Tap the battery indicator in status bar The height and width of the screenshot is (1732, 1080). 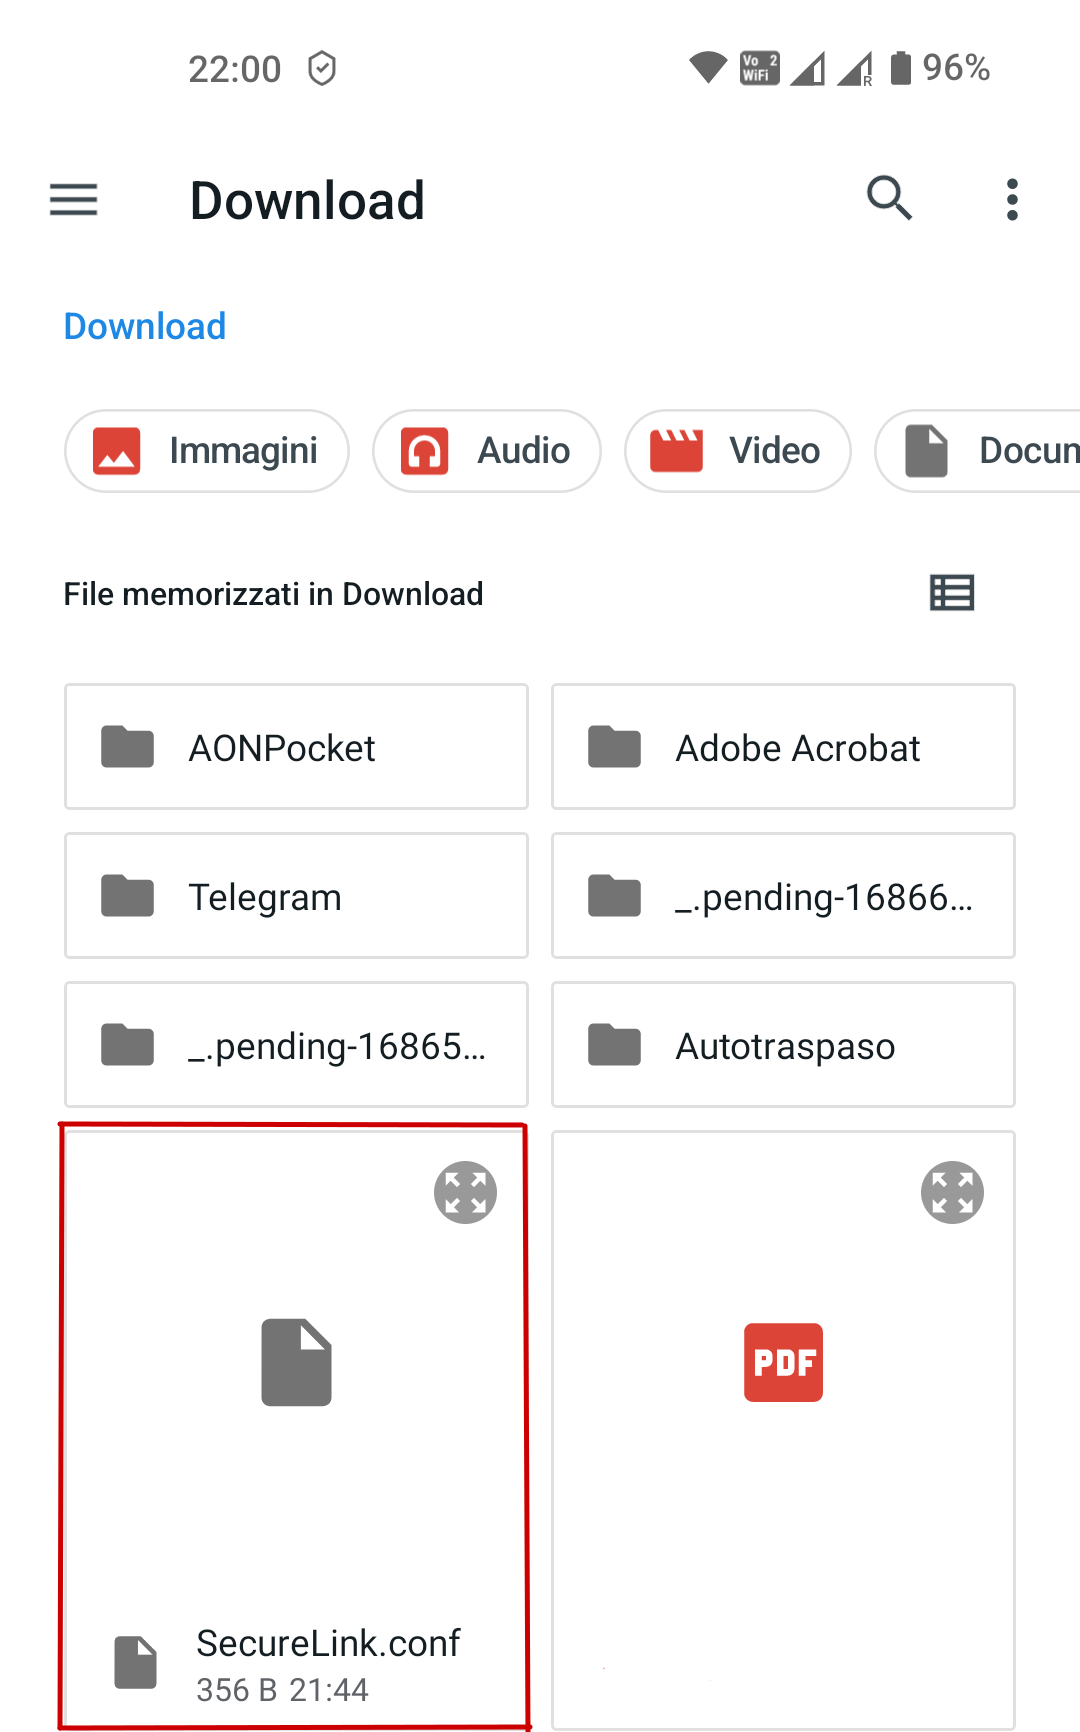(x=901, y=68)
